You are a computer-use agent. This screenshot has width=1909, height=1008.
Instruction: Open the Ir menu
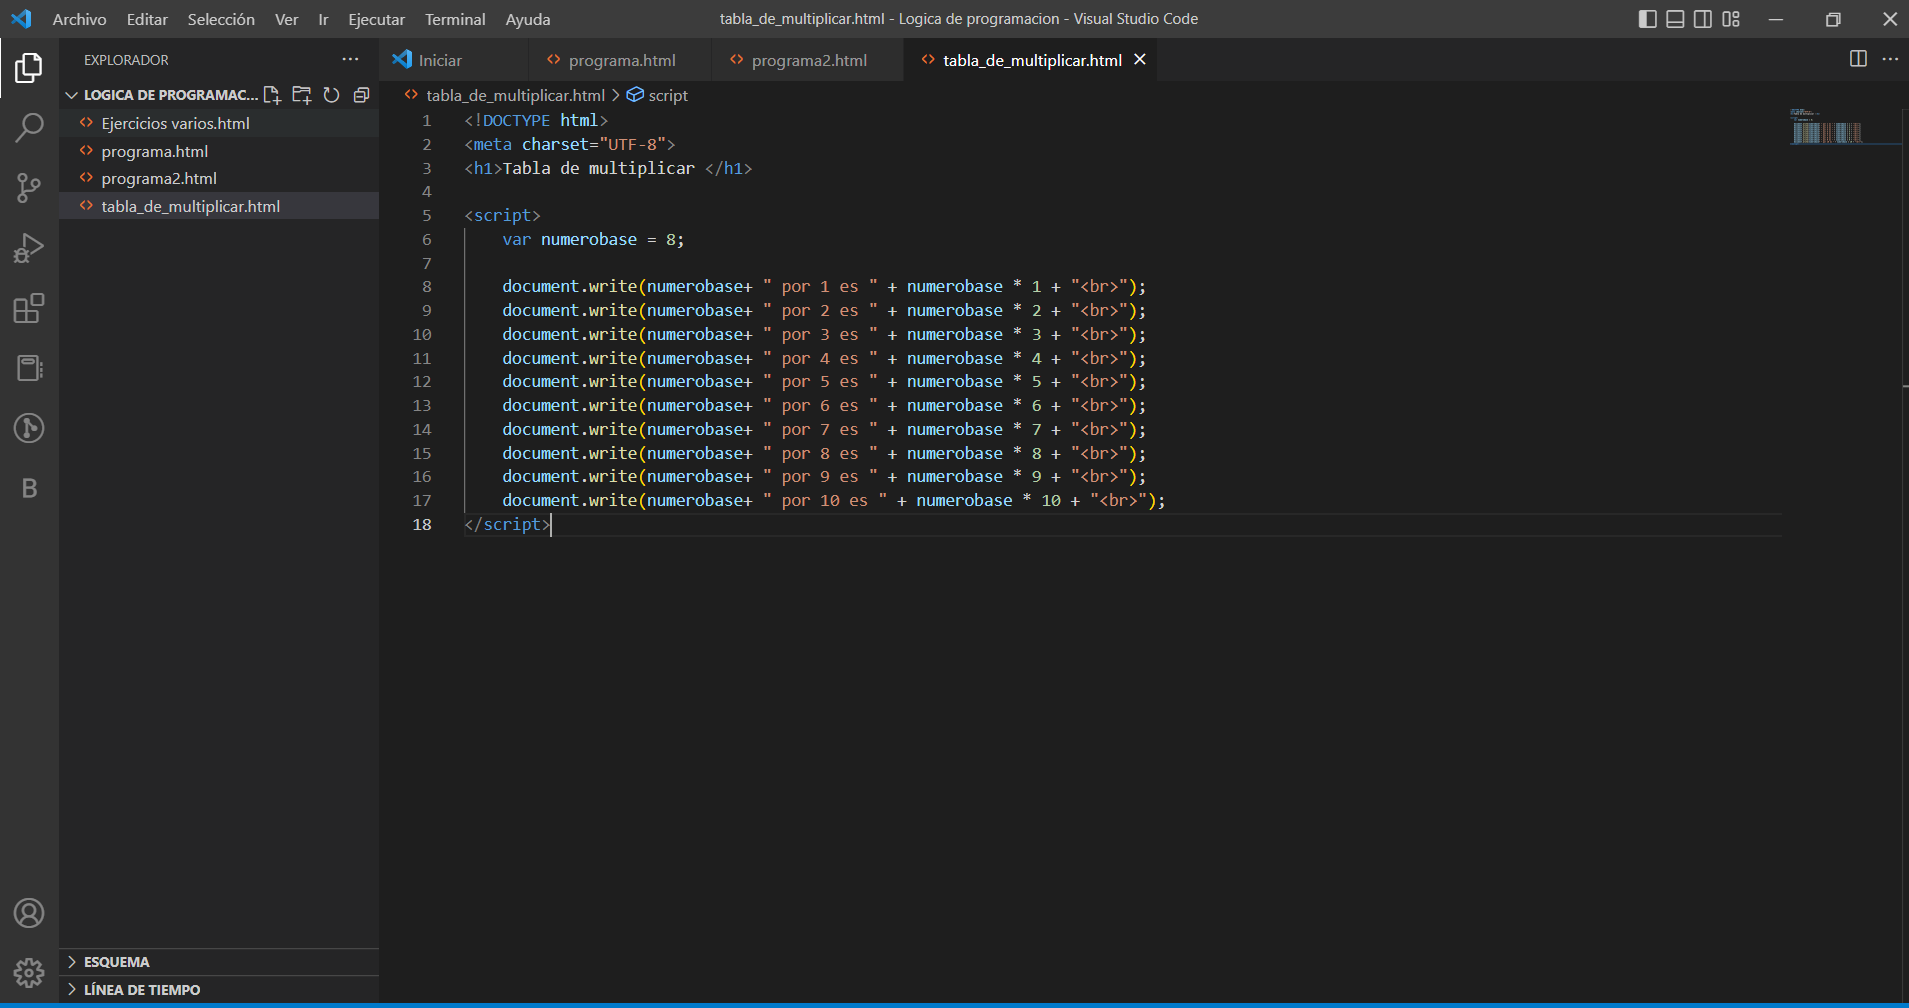click(323, 19)
